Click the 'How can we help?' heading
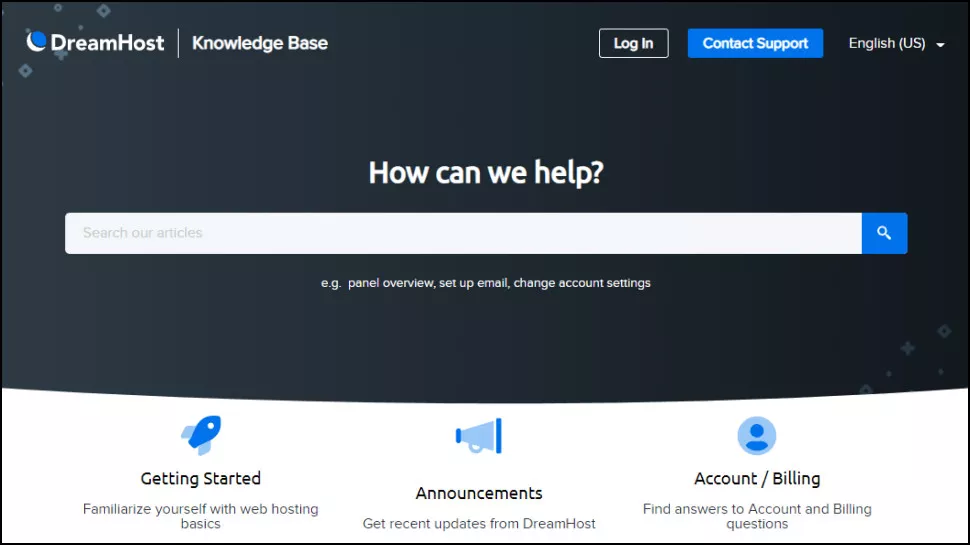Image resolution: width=970 pixels, height=545 pixels. (486, 173)
